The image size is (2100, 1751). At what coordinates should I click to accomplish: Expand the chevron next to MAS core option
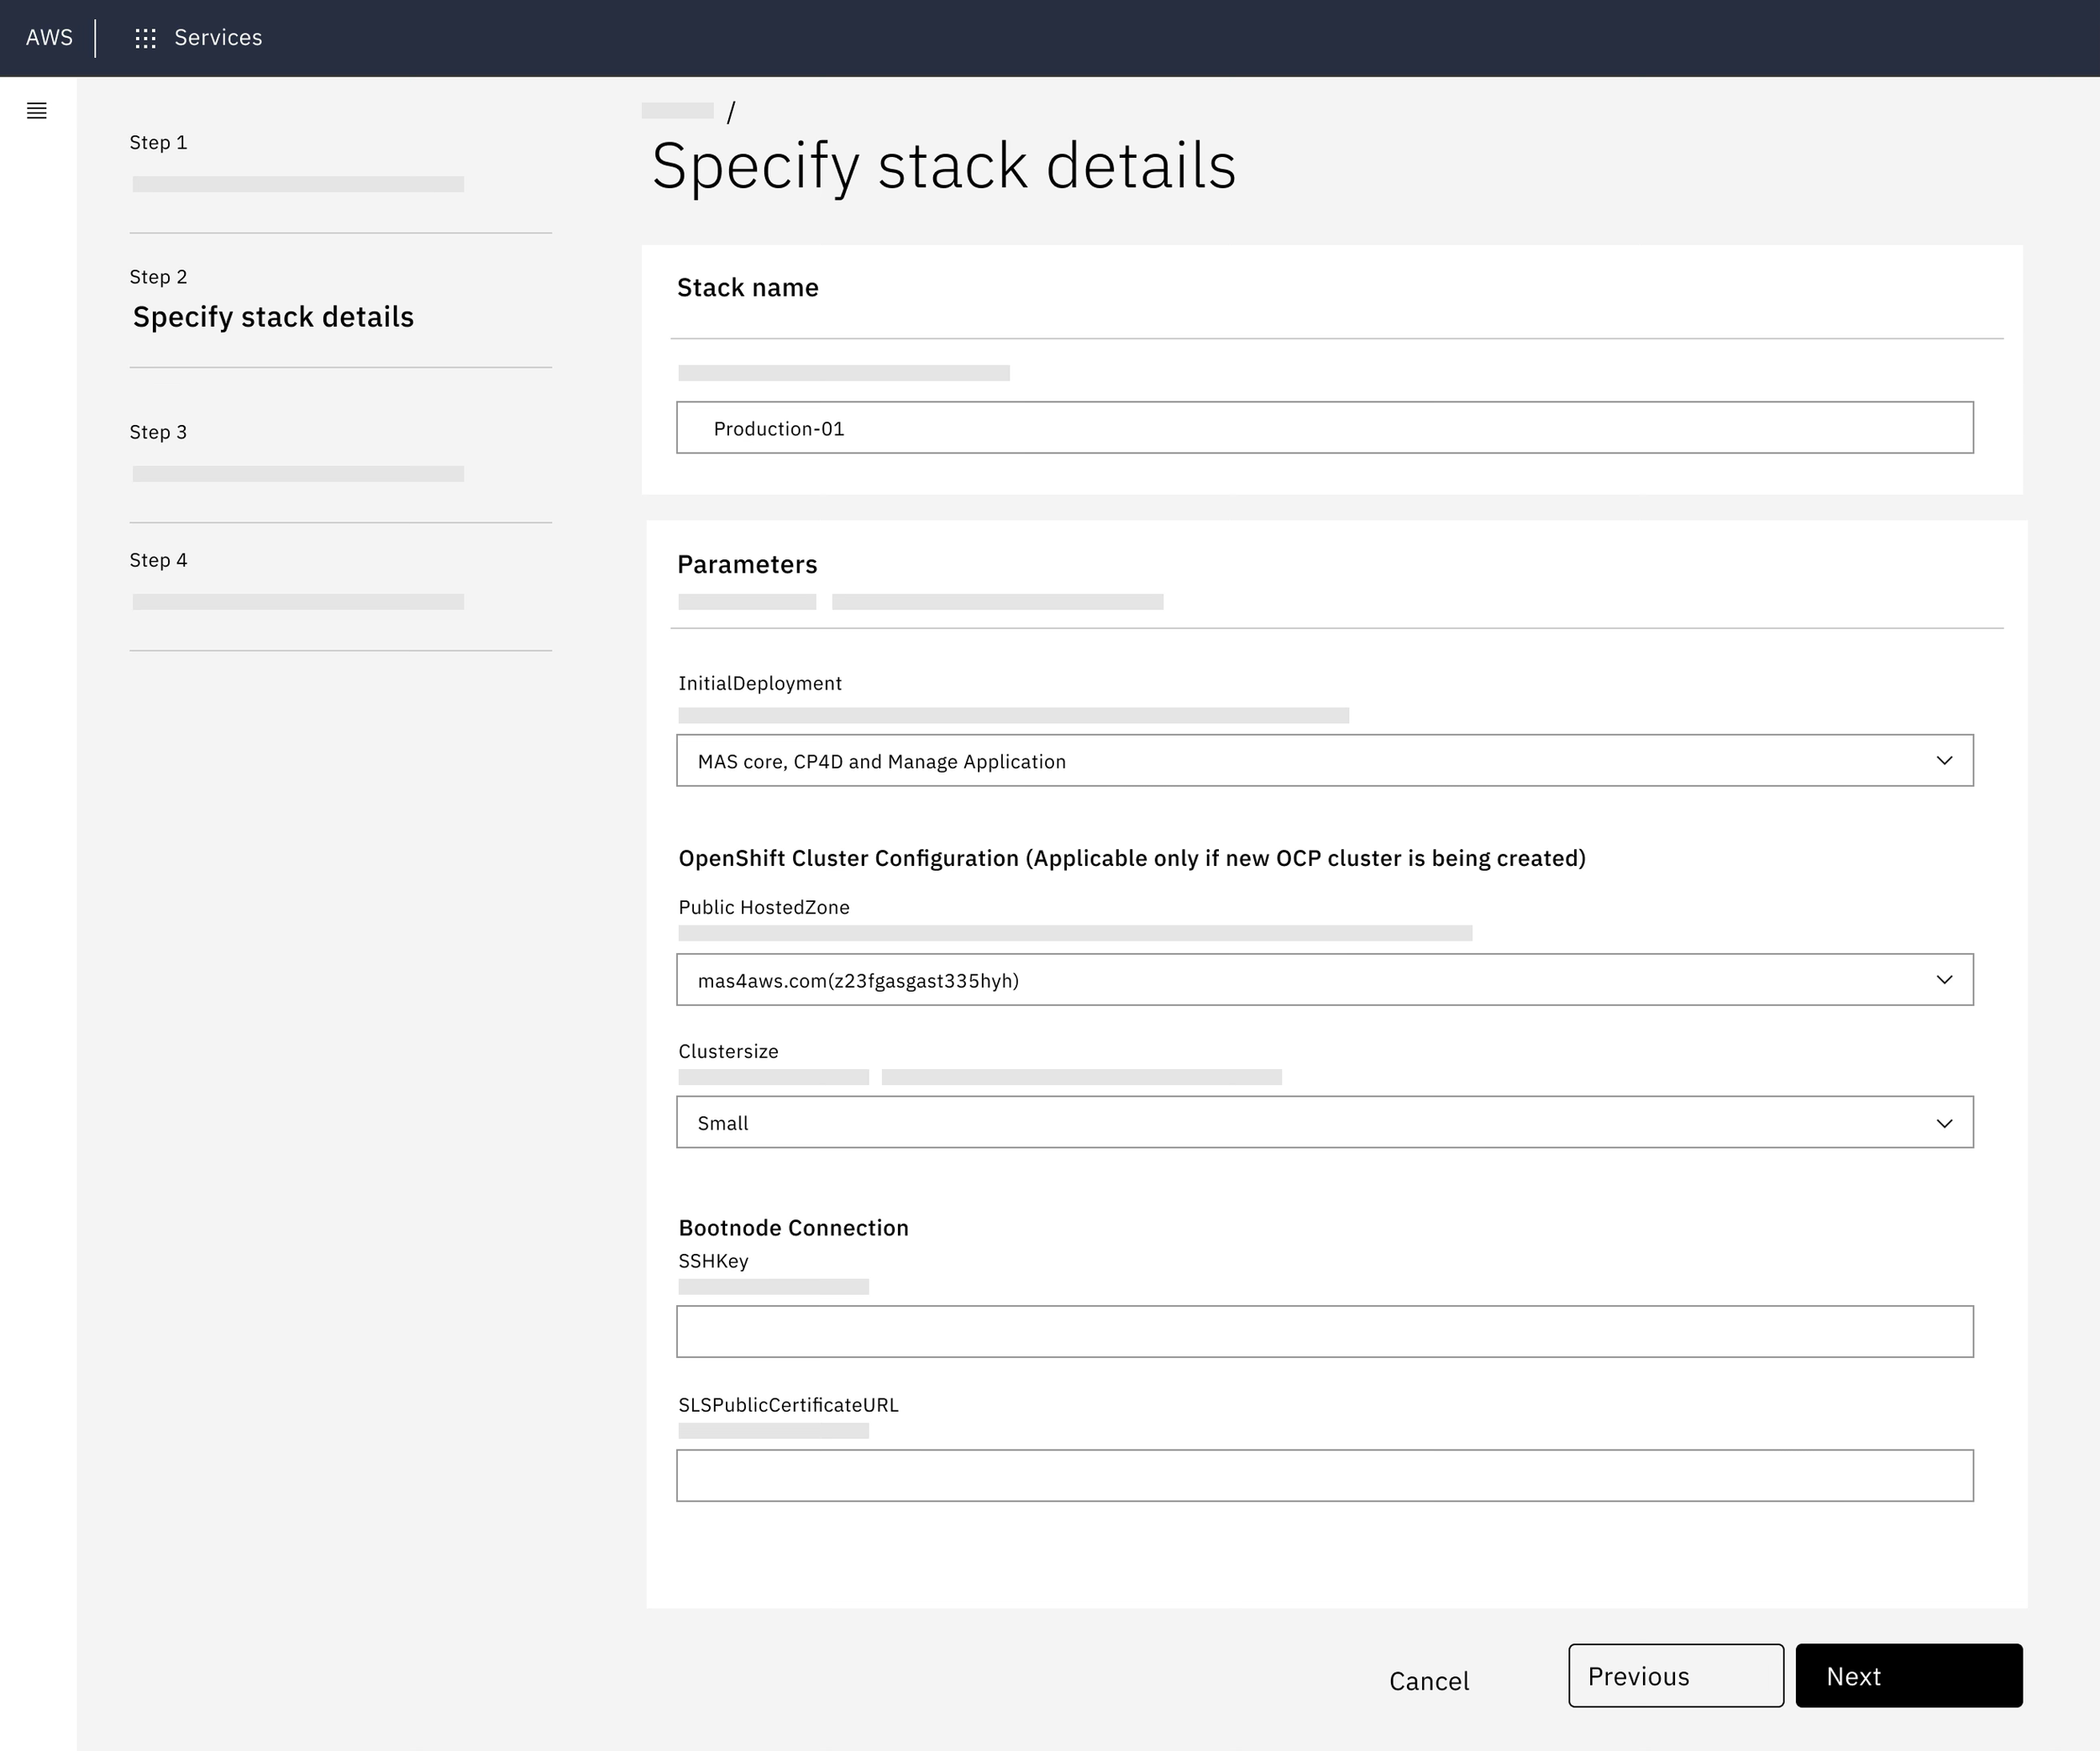[x=1944, y=760]
